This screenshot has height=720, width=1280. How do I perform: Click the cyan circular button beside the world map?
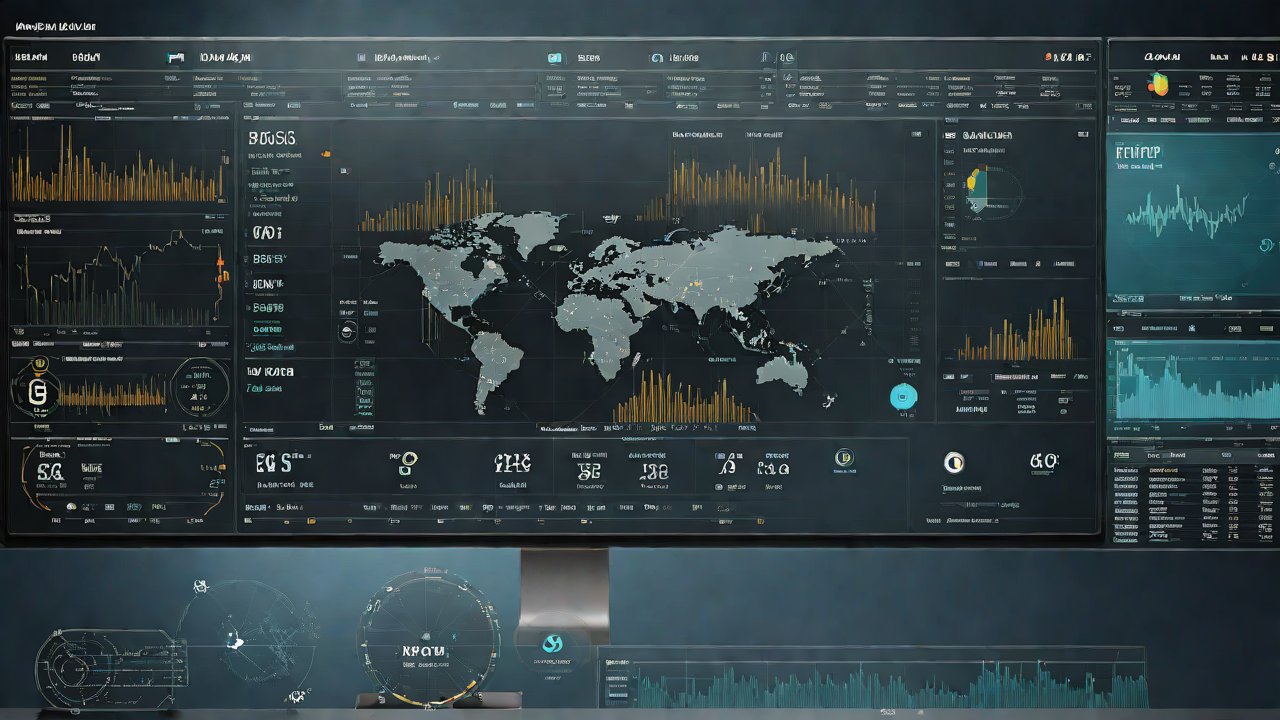click(x=902, y=397)
